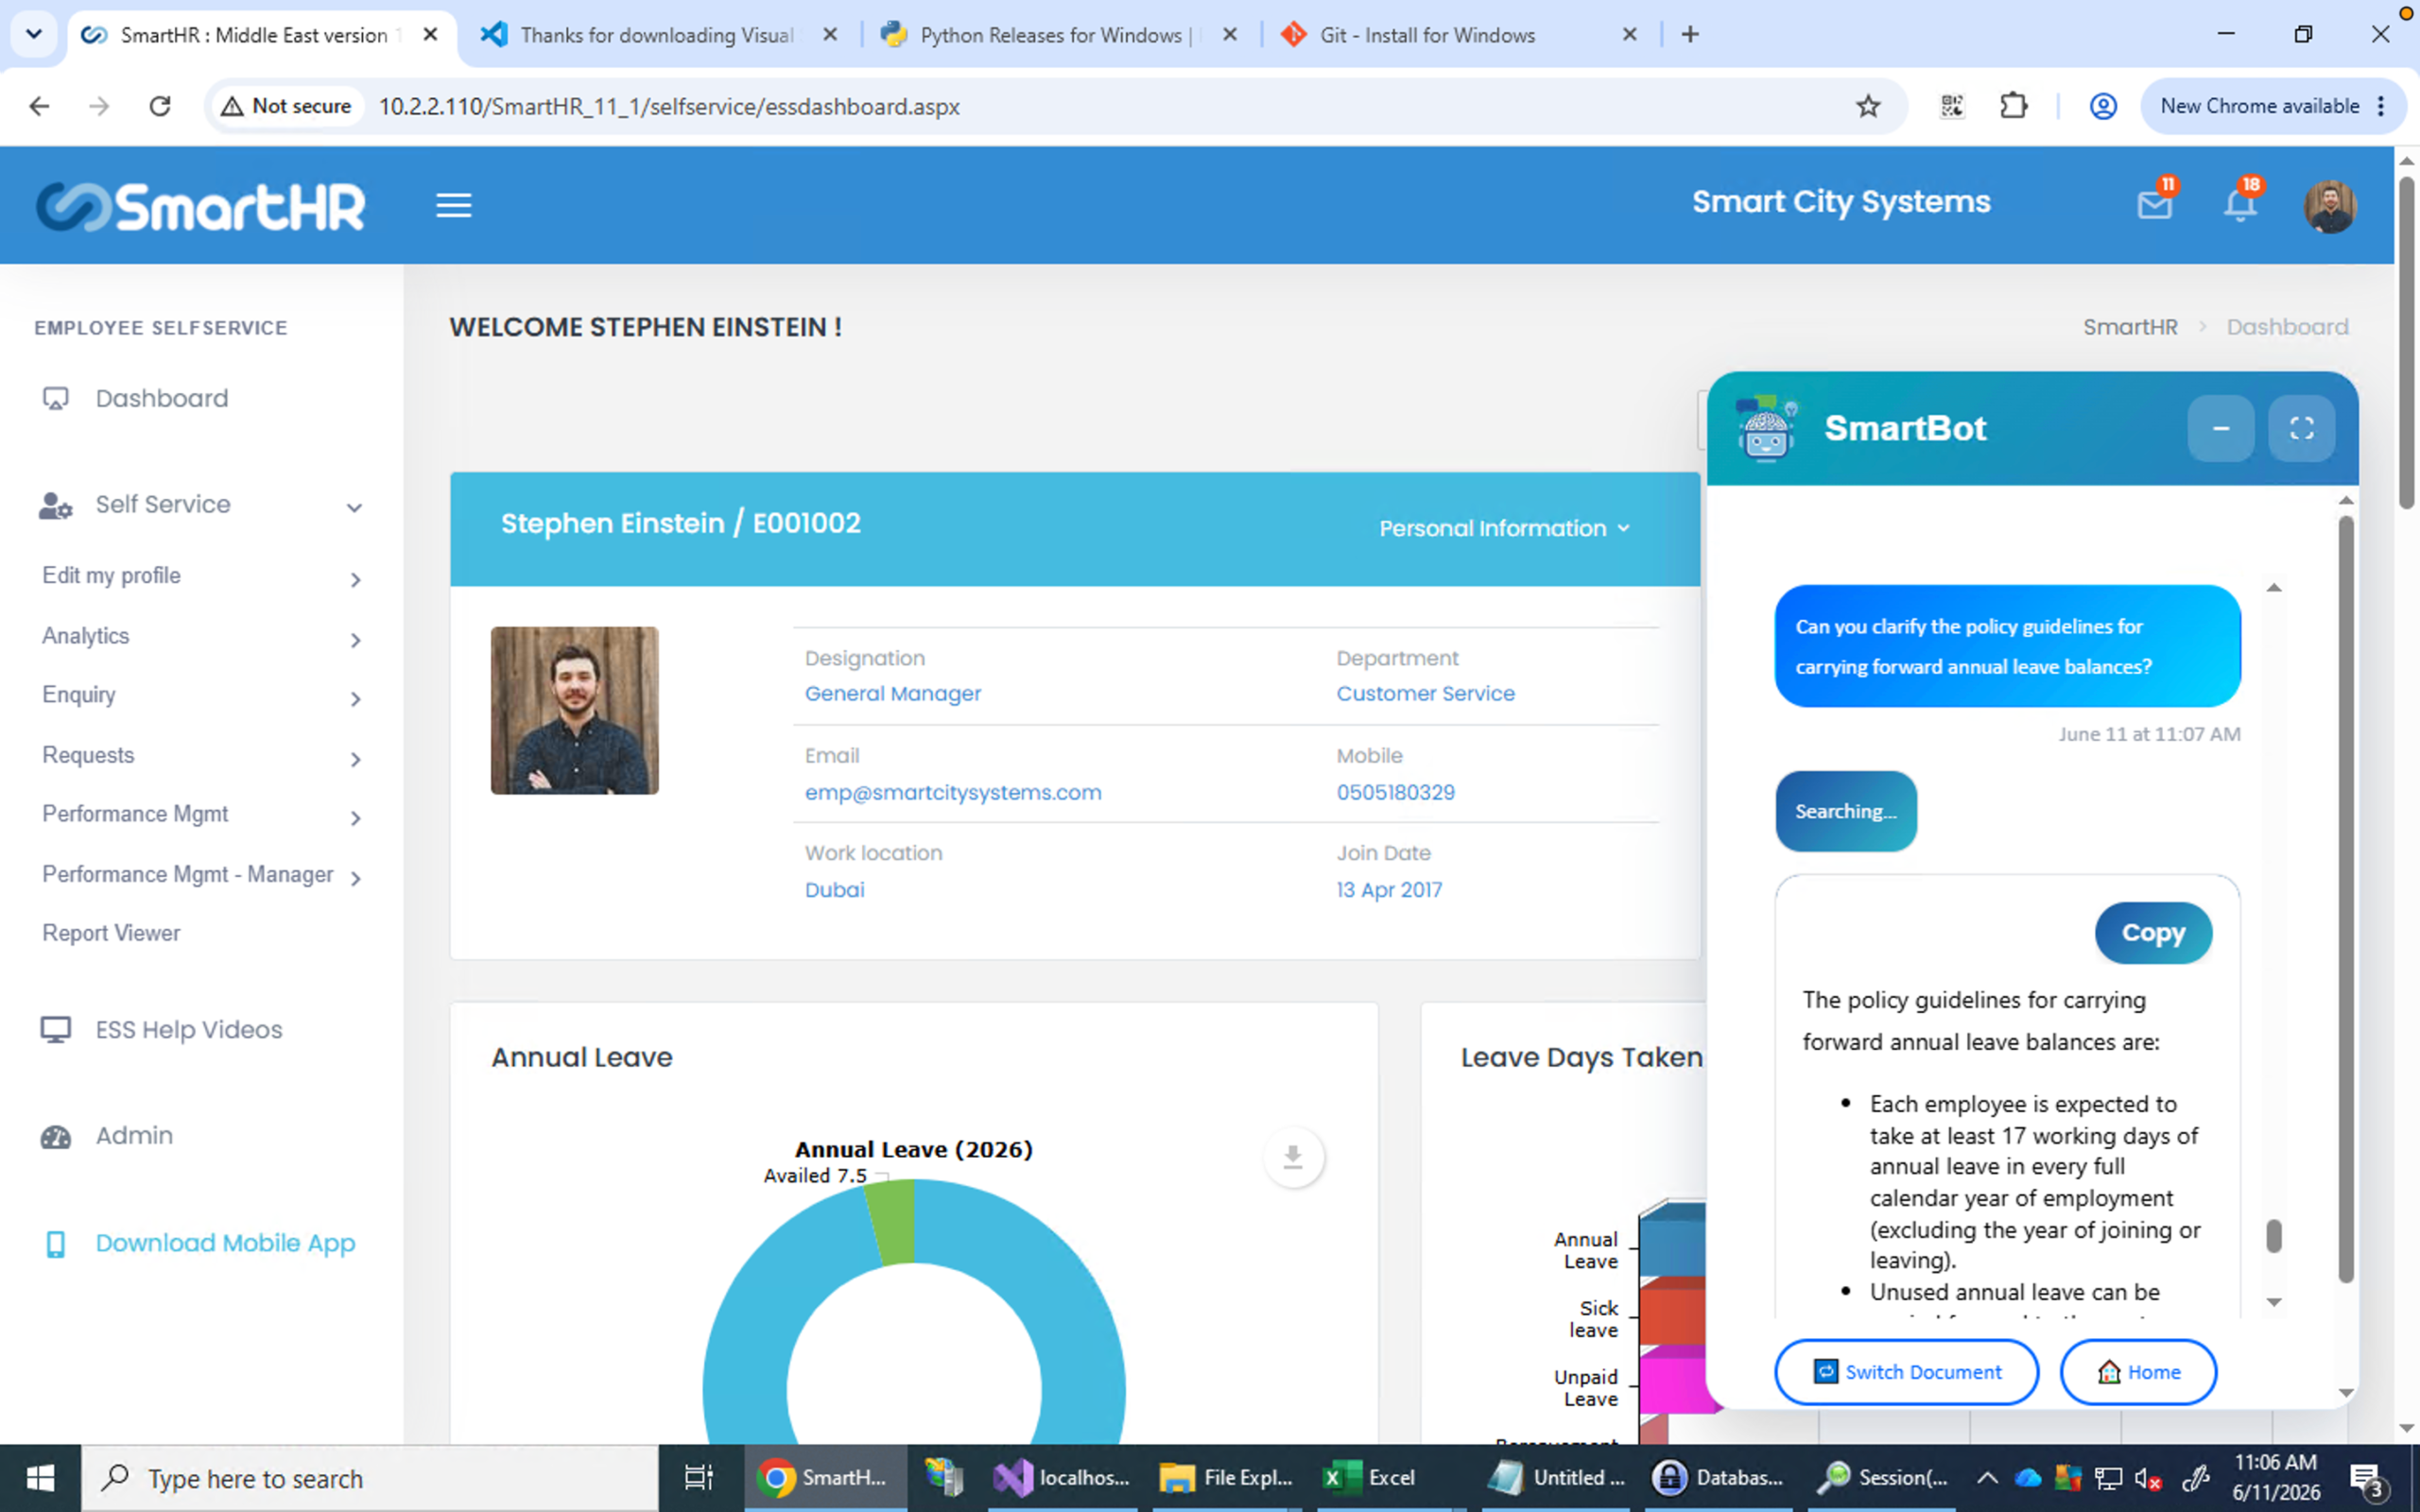
Task: Click the green Availed slice of donut chart
Action: pos(893,1221)
